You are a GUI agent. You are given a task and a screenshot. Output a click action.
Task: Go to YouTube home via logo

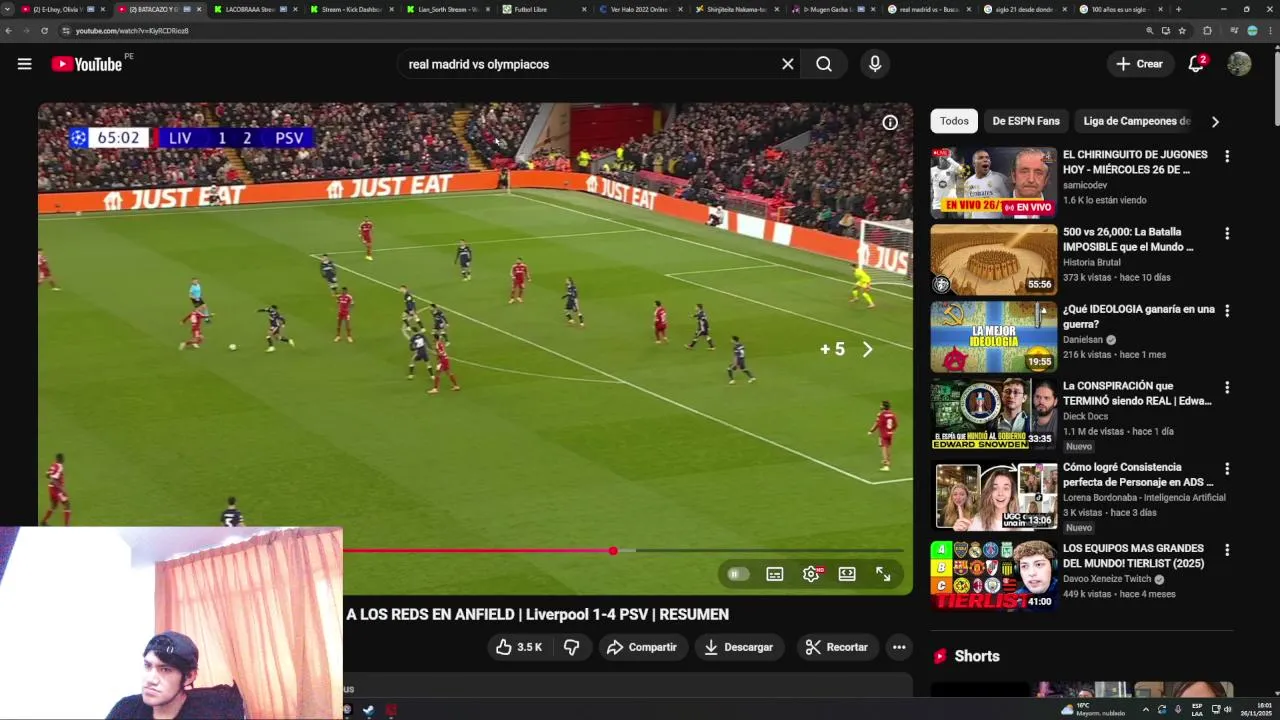click(87, 64)
